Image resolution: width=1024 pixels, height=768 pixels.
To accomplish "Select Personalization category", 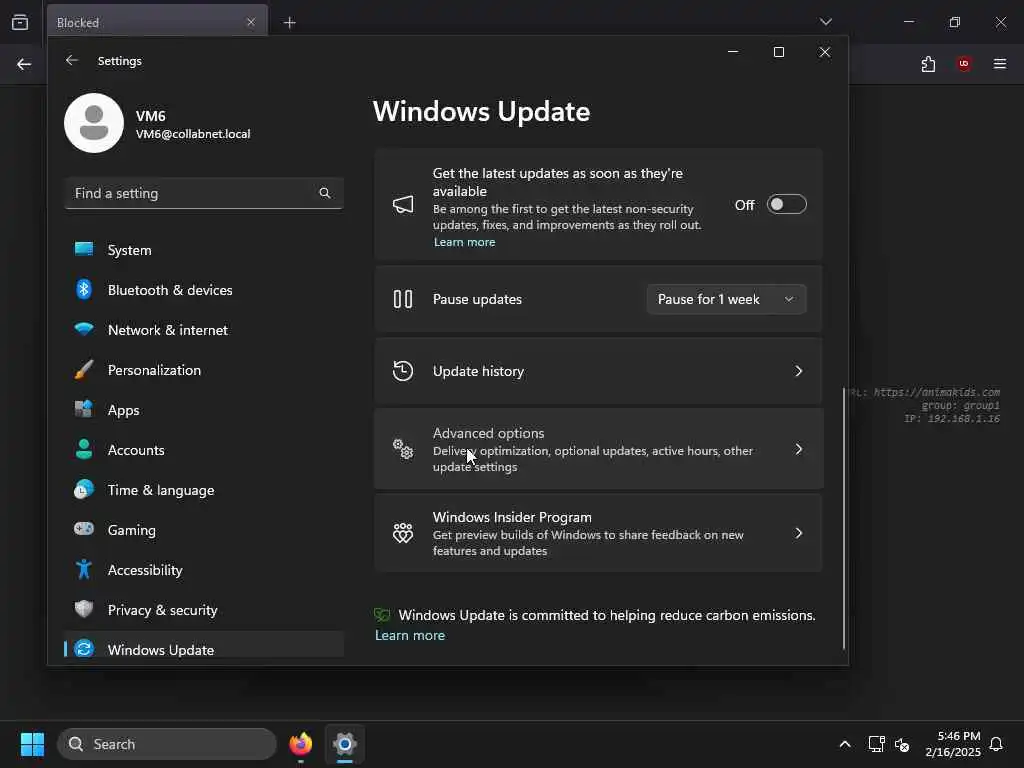I will 204,370.
